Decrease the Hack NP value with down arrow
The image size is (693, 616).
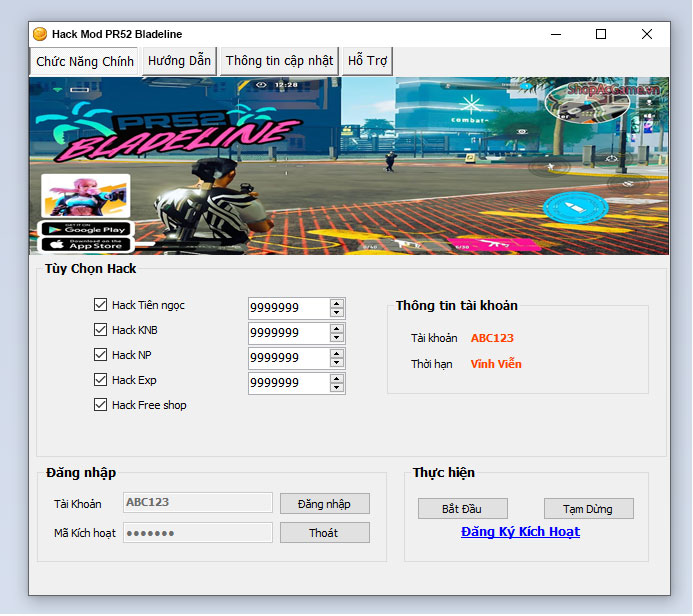pyautogui.click(x=337, y=363)
